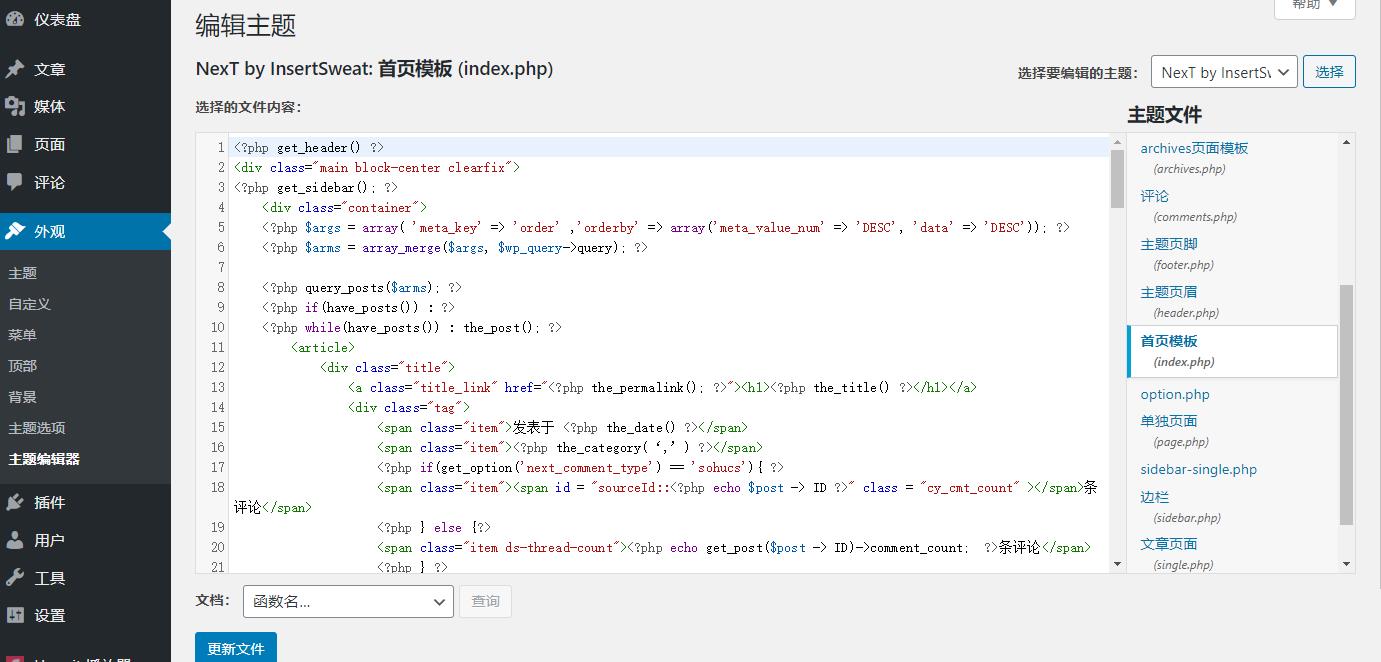The width and height of the screenshot is (1381, 662).
Task: Click the 插件 plug icon
Action: 15,502
